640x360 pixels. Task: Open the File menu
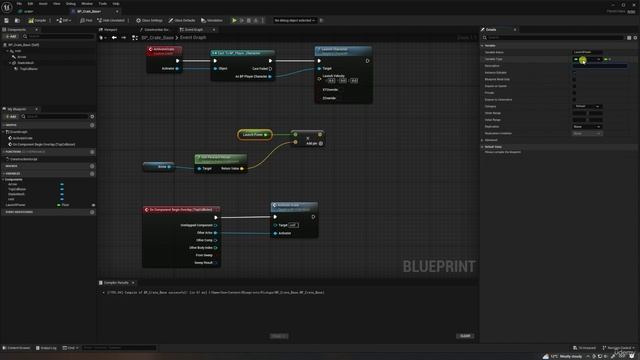tap(19, 4)
